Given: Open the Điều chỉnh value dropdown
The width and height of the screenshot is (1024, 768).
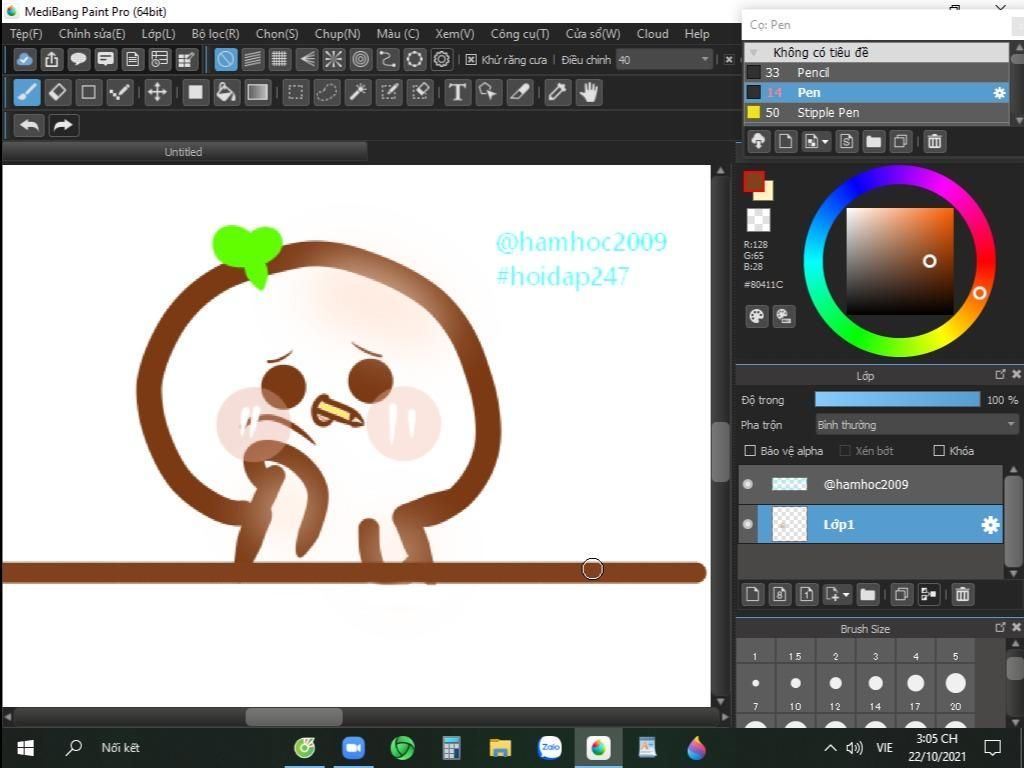Looking at the screenshot, I should tap(705, 59).
